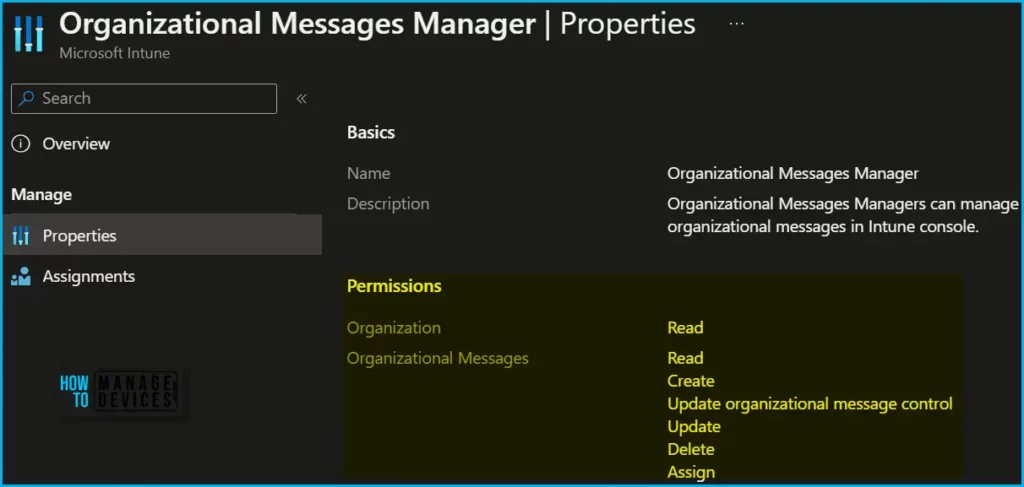Image resolution: width=1024 pixels, height=487 pixels.
Task: Focus the Search input field
Action: click(x=144, y=99)
